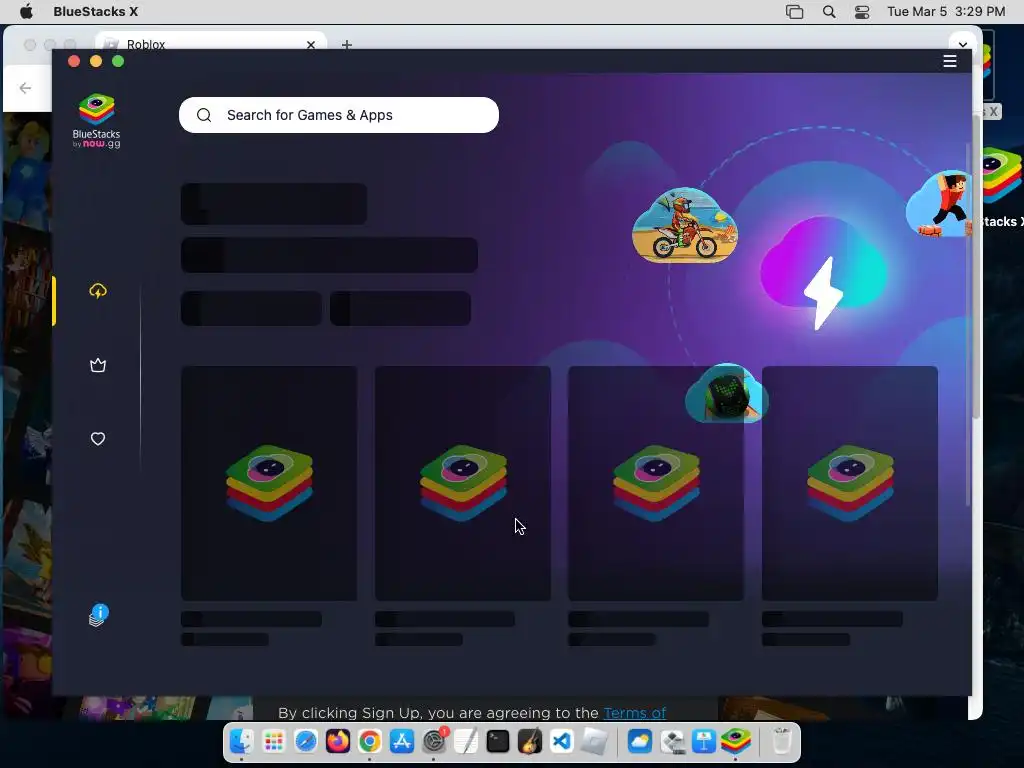The width and height of the screenshot is (1024, 768).
Task: Click the date and time in menu bar
Action: coord(946,12)
